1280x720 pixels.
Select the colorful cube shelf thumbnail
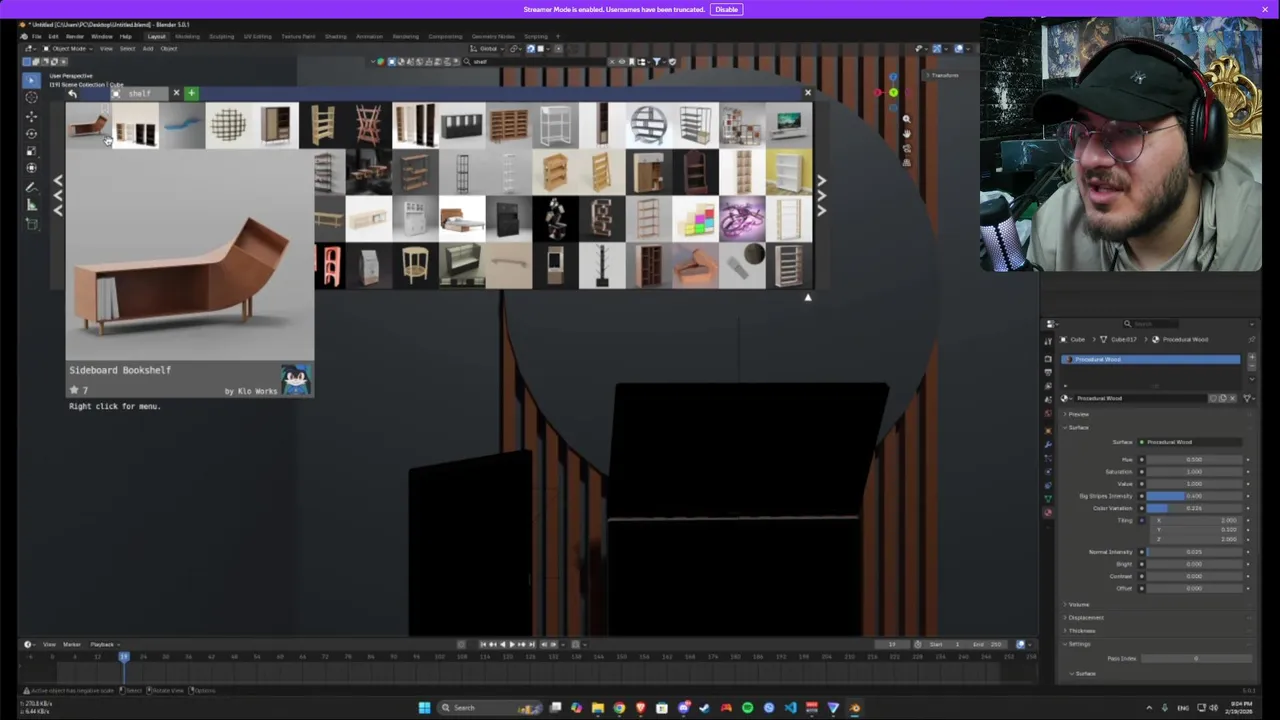click(695, 219)
